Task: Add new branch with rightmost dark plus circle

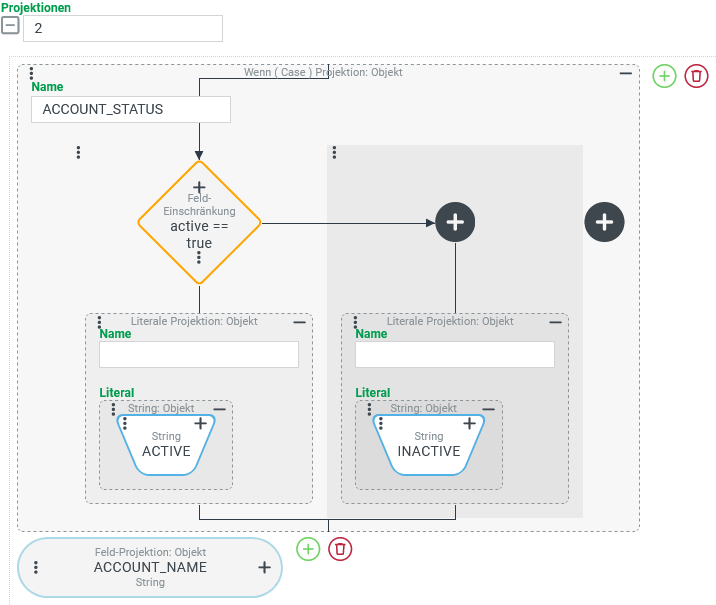Action: click(x=604, y=220)
